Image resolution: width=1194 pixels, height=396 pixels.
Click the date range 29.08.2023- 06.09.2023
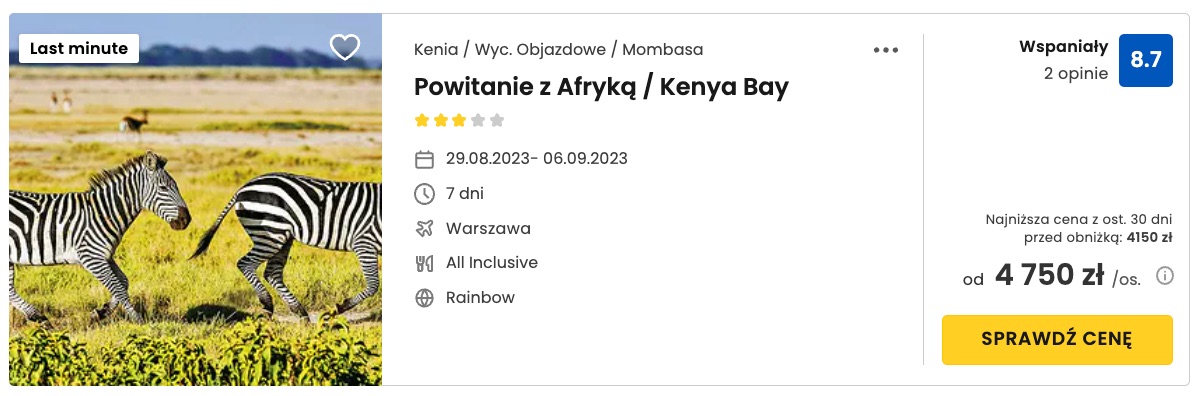537,158
